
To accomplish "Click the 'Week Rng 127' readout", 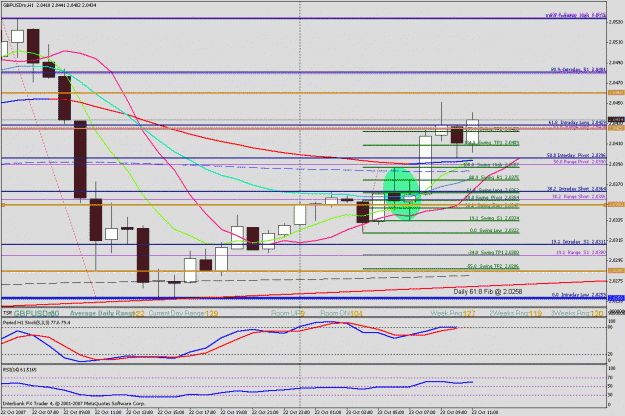I will [x=453, y=314].
